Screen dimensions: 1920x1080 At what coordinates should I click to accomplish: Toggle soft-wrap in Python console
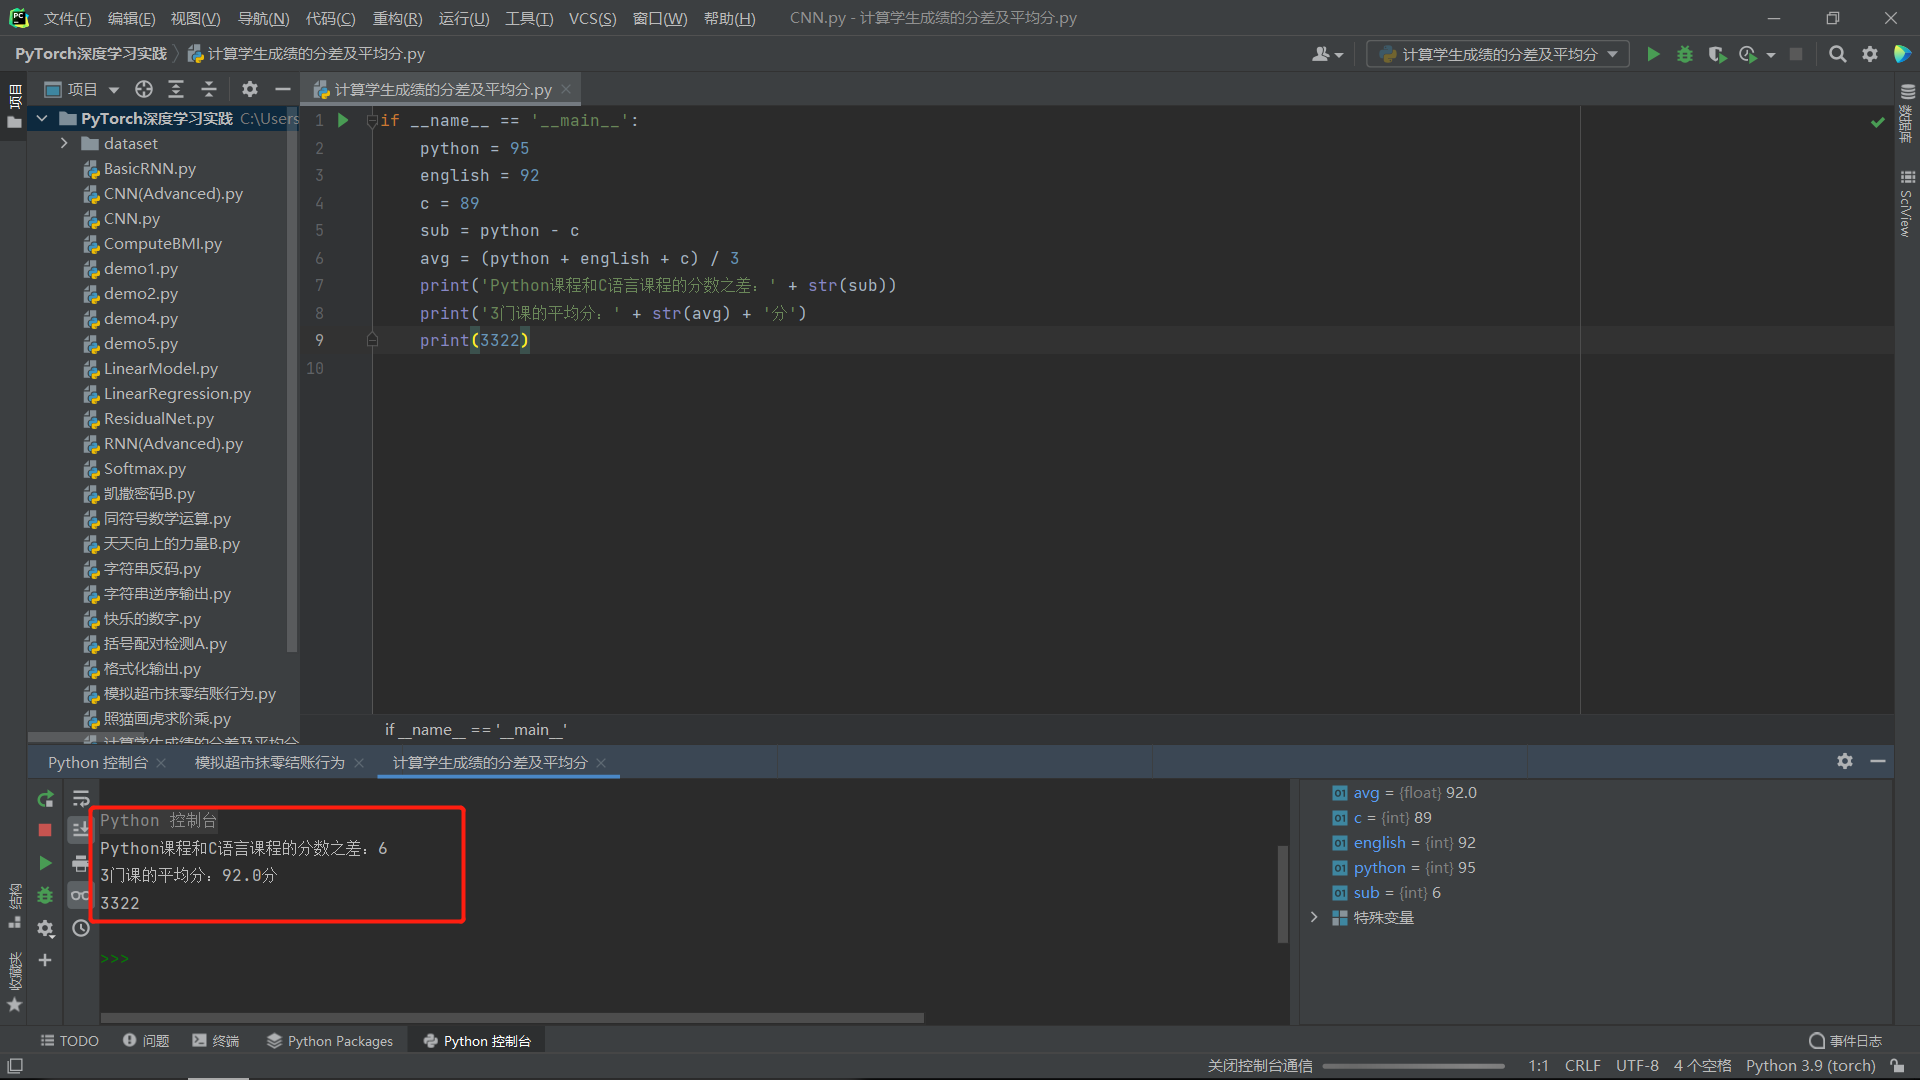(81, 799)
